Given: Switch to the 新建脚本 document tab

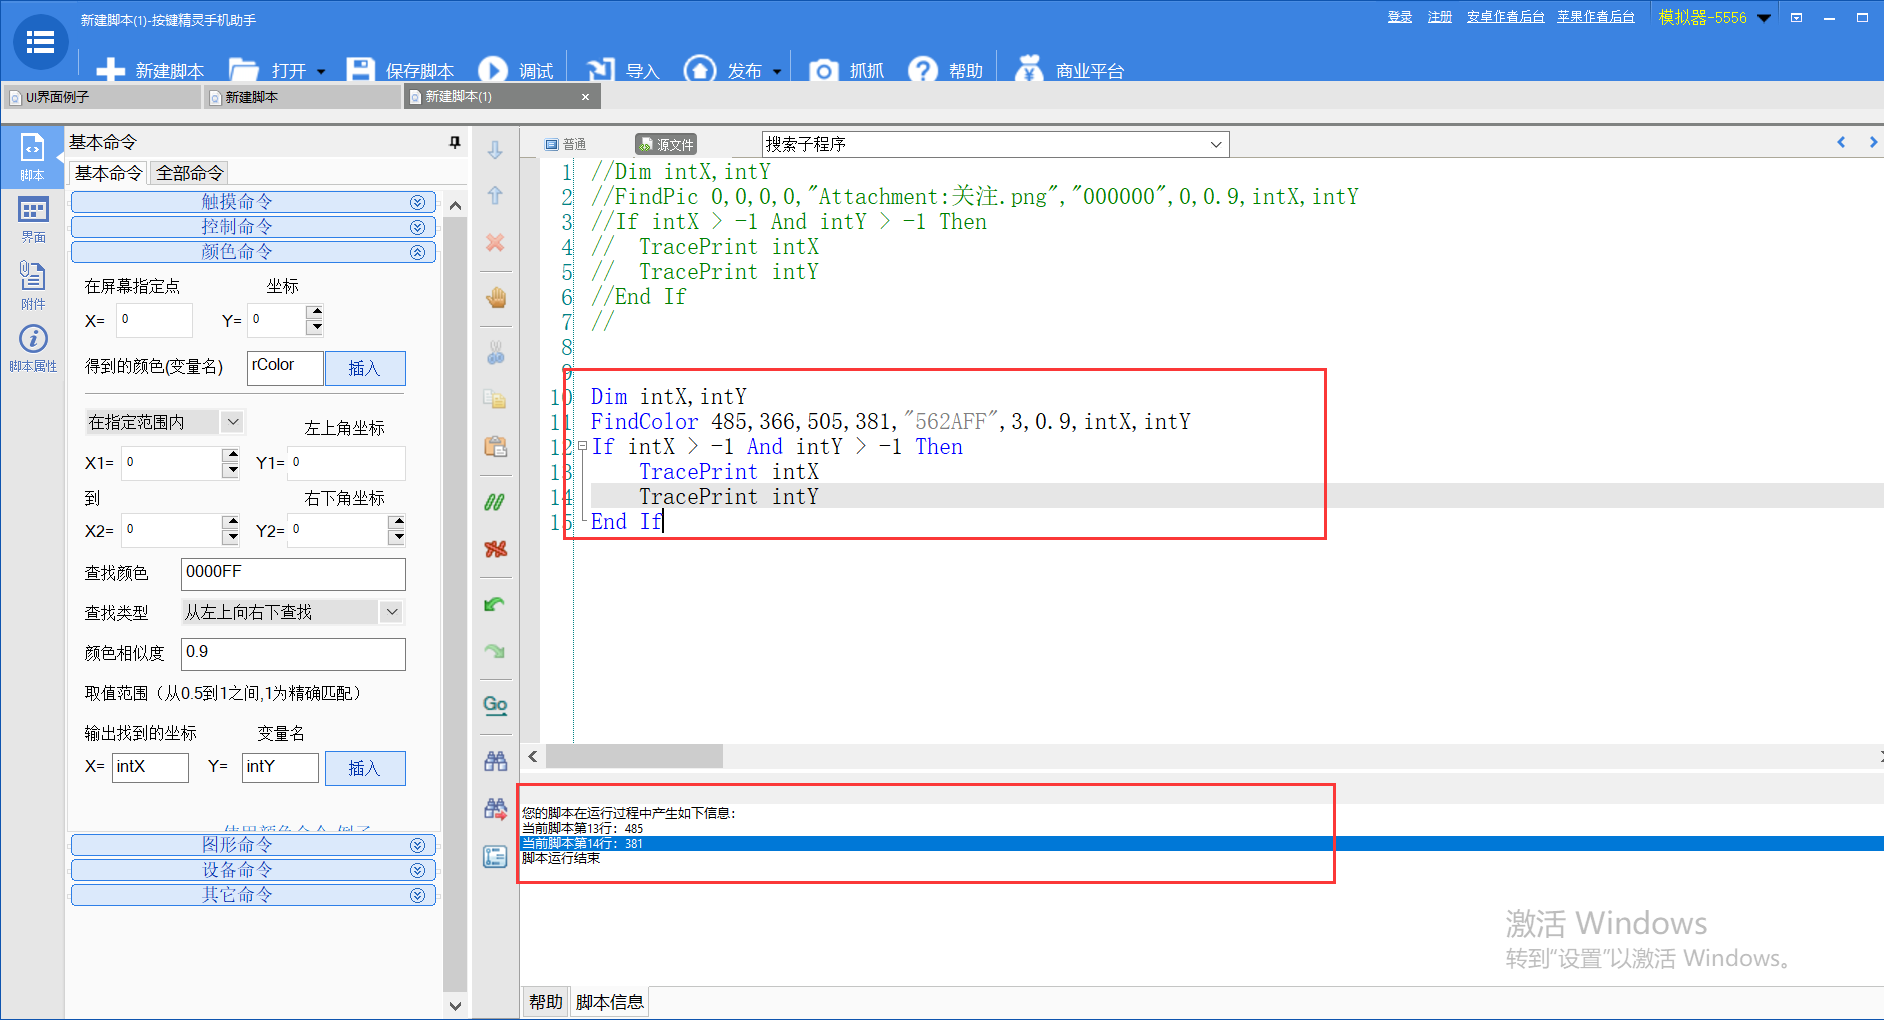Looking at the screenshot, I should tap(302, 97).
